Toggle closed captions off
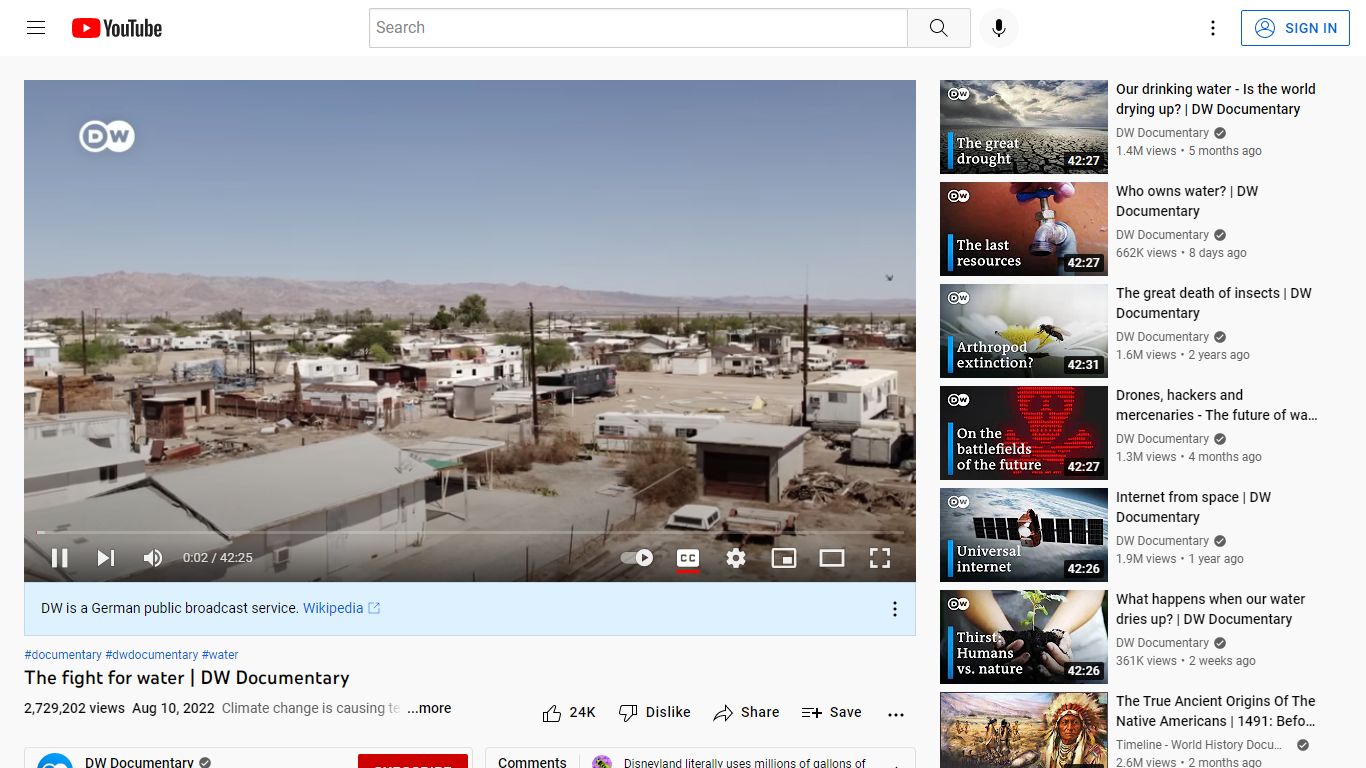The height and width of the screenshot is (768, 1366). click(x=688, y=558)
